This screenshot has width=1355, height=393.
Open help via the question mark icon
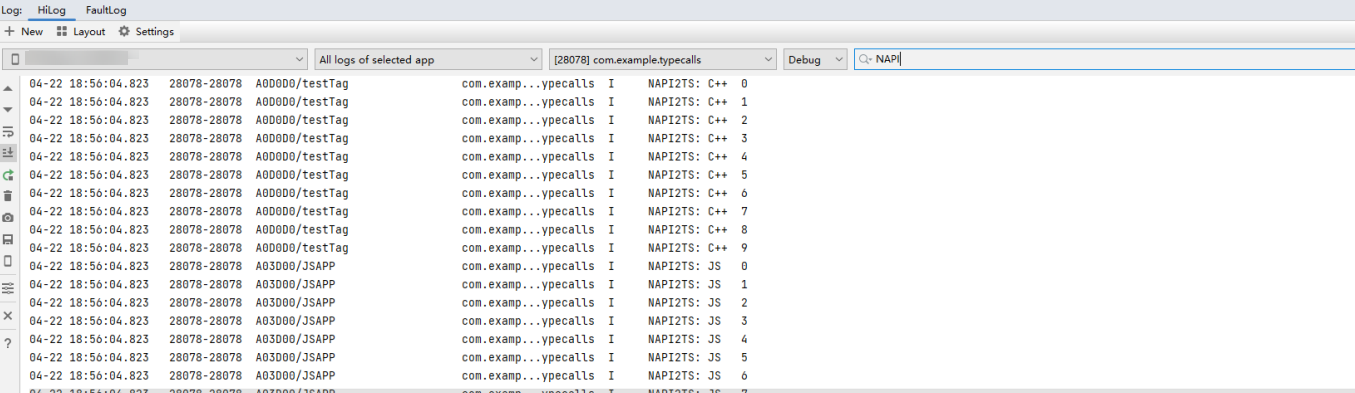tap(8, 344)
